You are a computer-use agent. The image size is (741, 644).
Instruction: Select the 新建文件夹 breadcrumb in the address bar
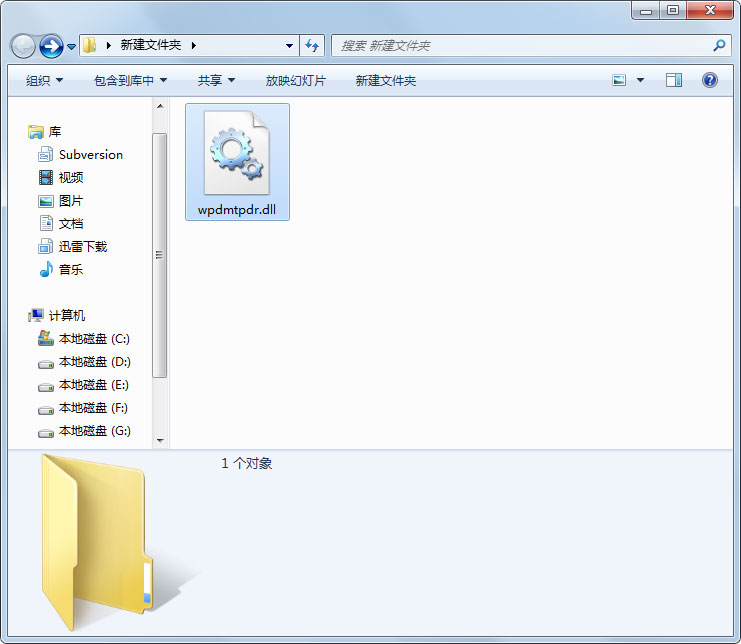(x=151, y=45)
